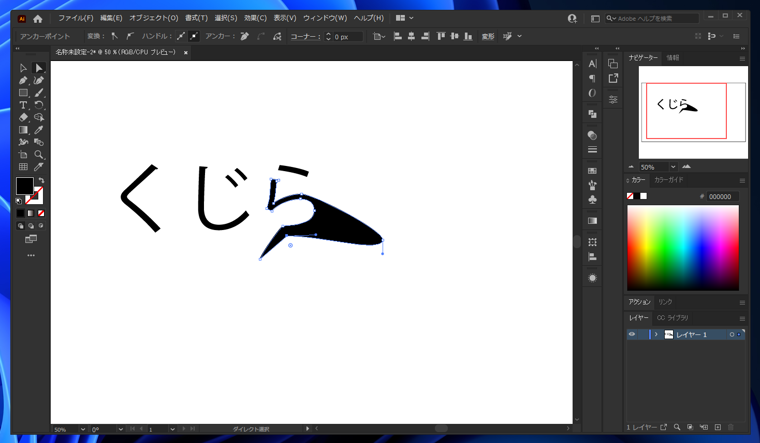
Task: Open the Character panel icon in dock
Action: point(592,63)
